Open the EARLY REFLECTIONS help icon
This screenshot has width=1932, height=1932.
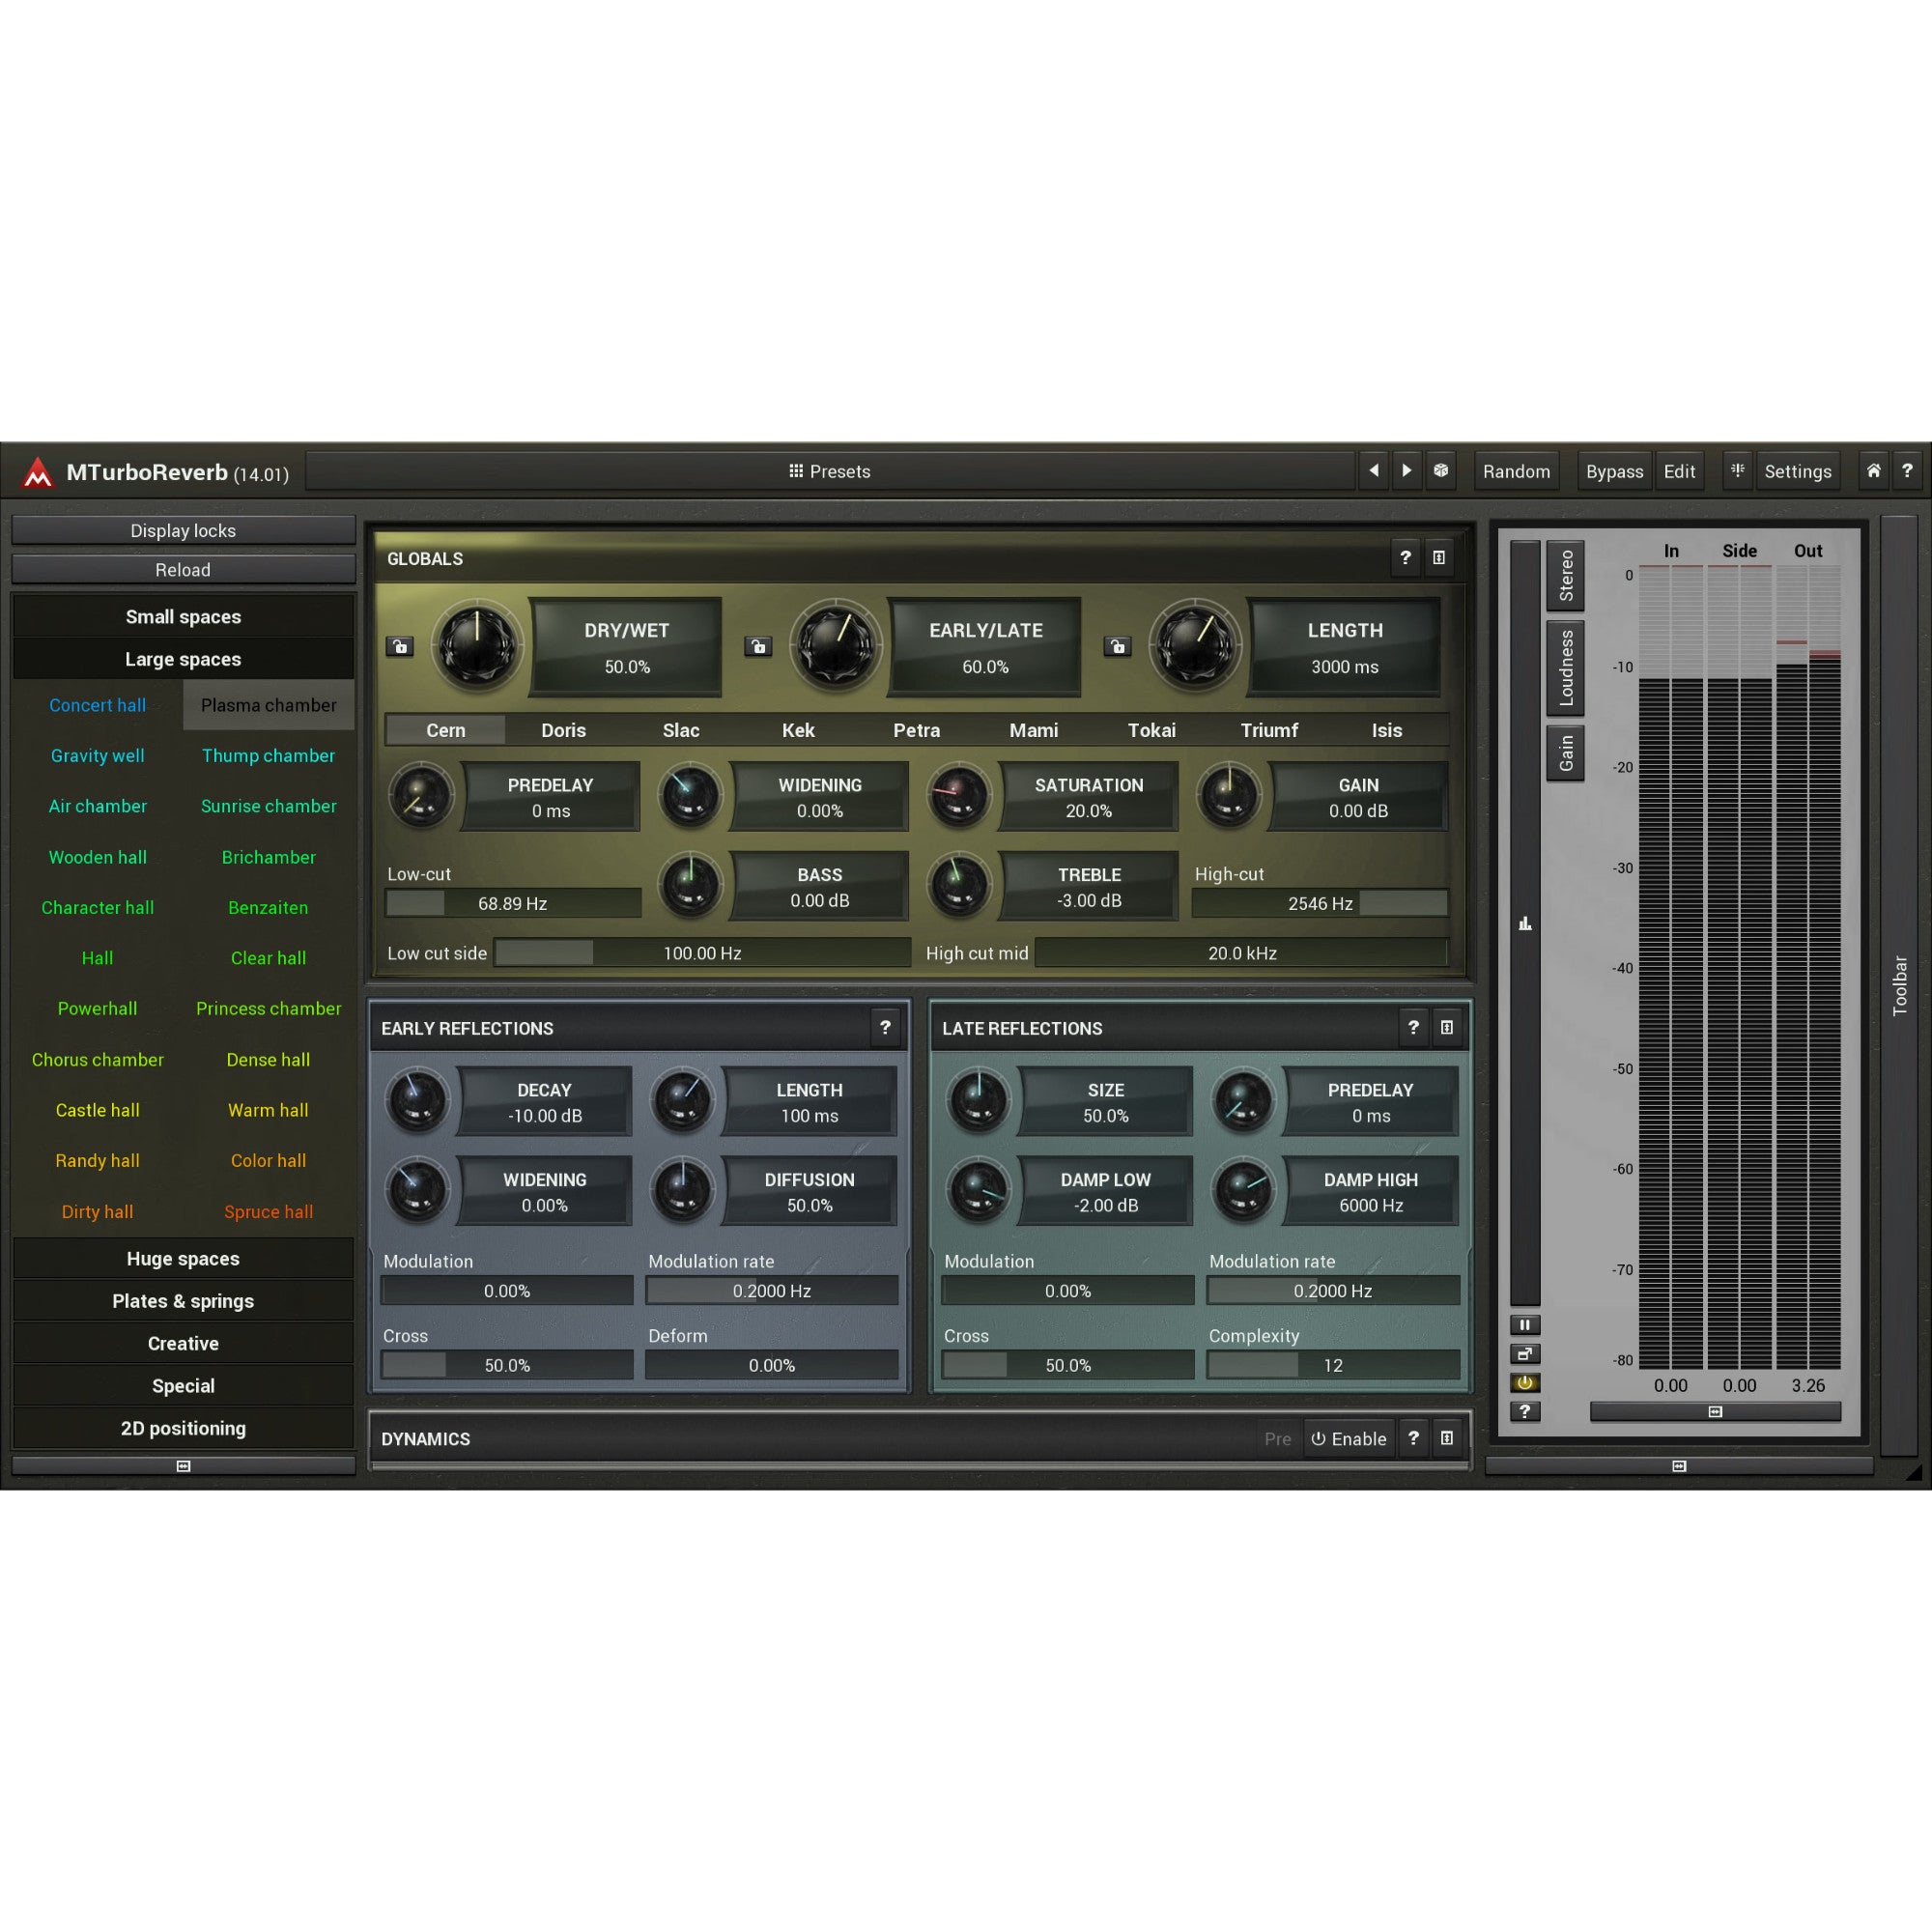[x=885, y=1027]
